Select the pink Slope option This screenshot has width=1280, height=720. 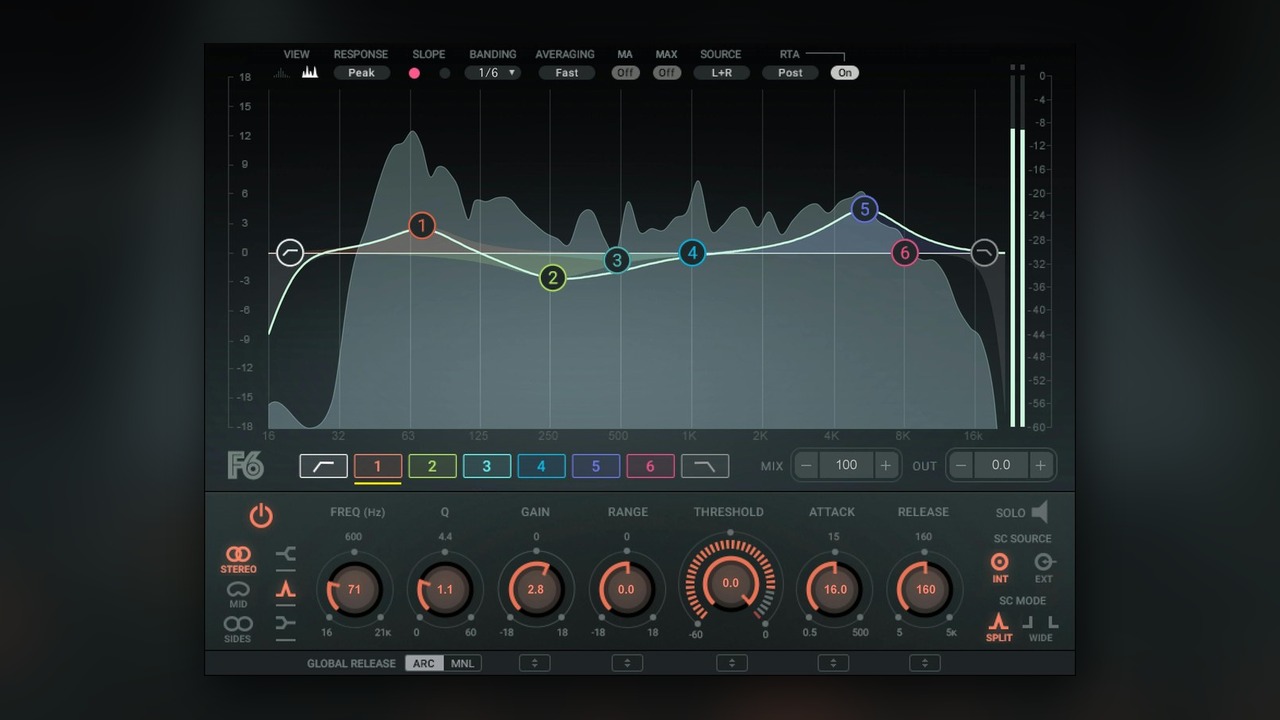pyautogui.click(x=414, y=73)
